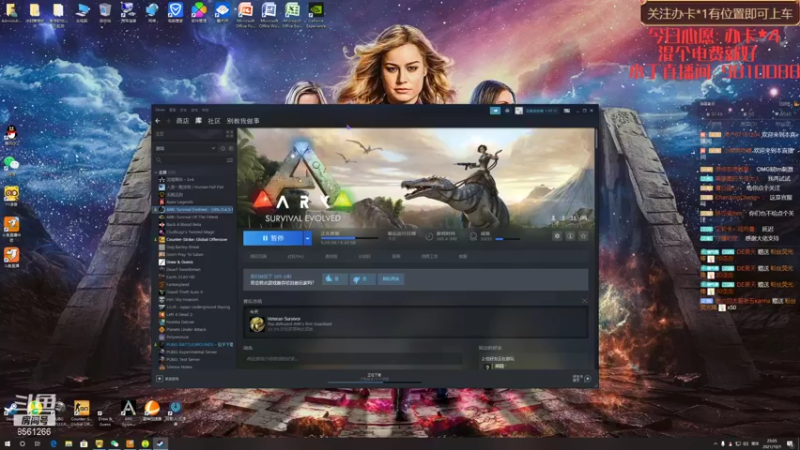Image resolution: width=800 pixels, height=450 pixels.
Task: Open the WeChat icon on the desktop
Action: point(11,165)
